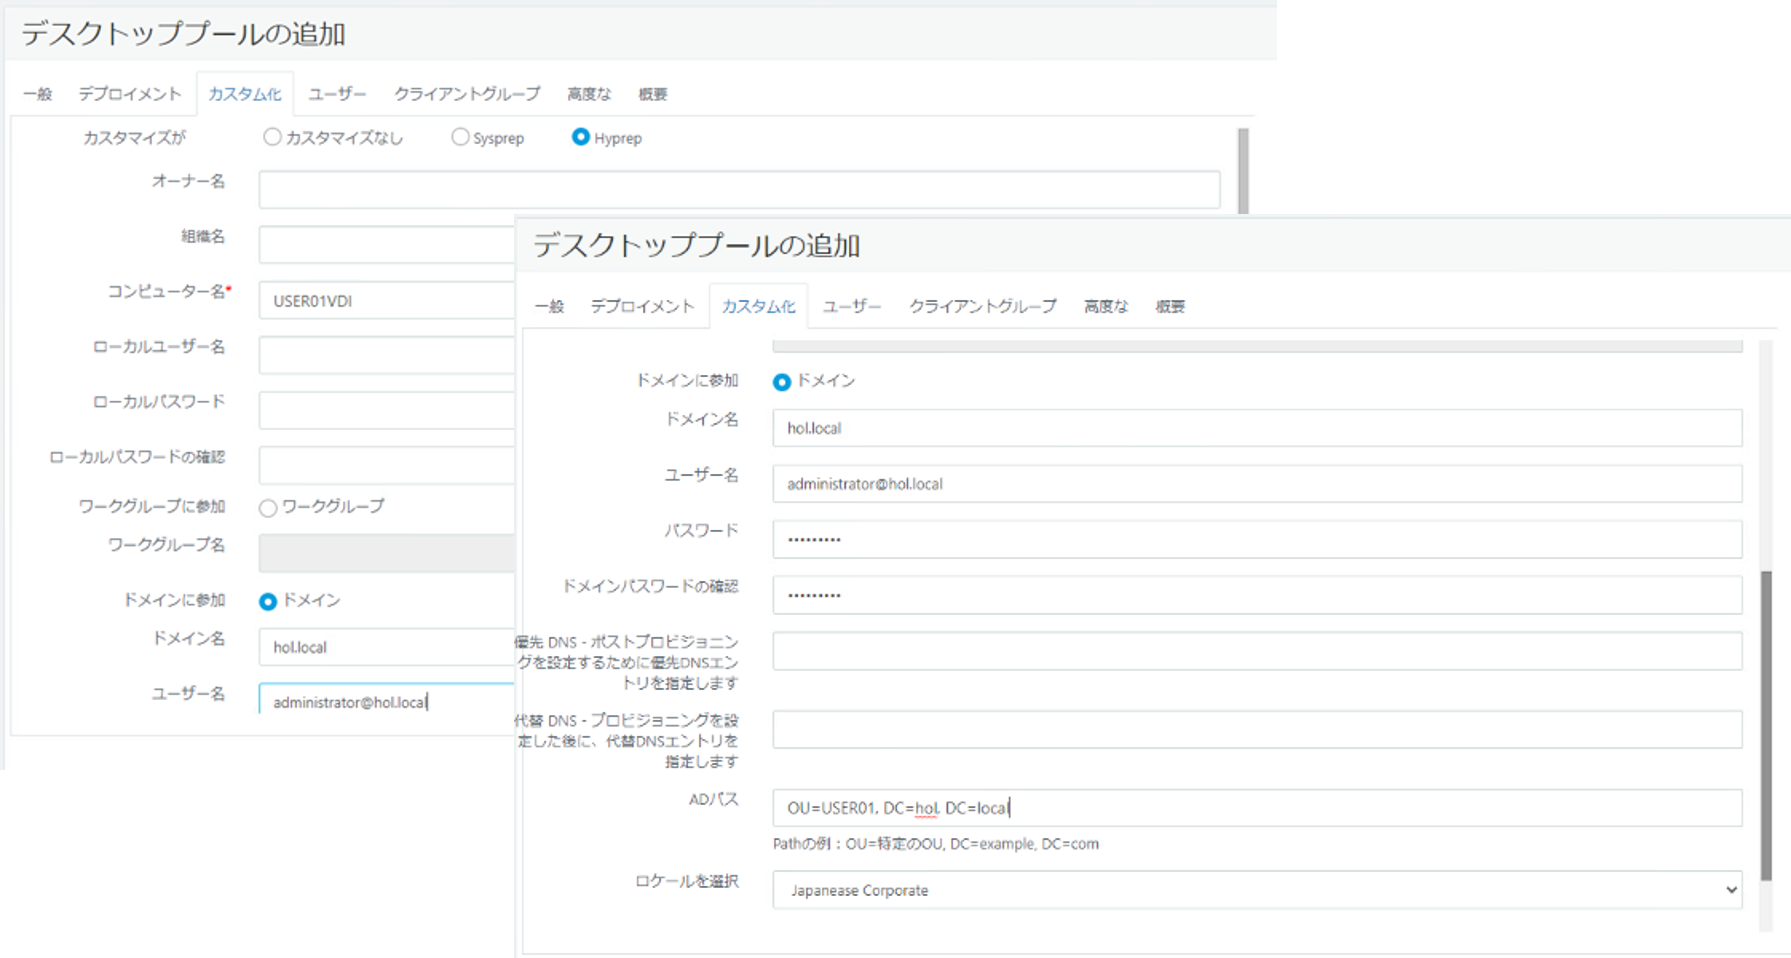
Task: Open ロケールを選択 dropdown Japanease Corporate
Action: tap(1257, 890)
